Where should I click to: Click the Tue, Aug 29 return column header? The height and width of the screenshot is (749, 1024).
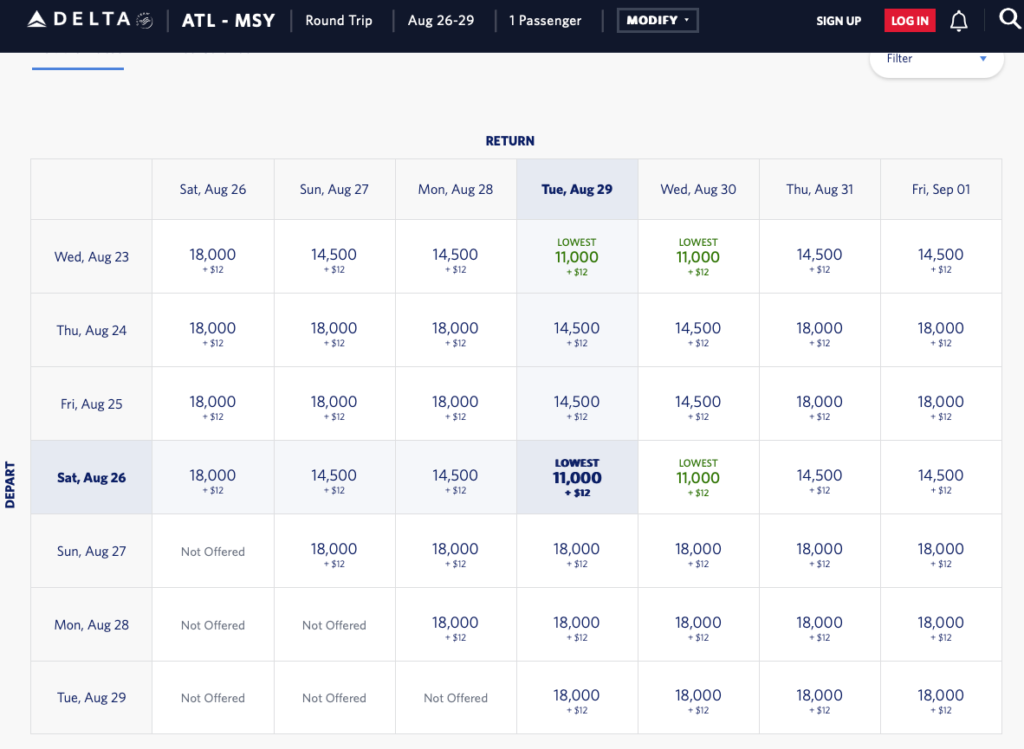click(x=577, y=189)
